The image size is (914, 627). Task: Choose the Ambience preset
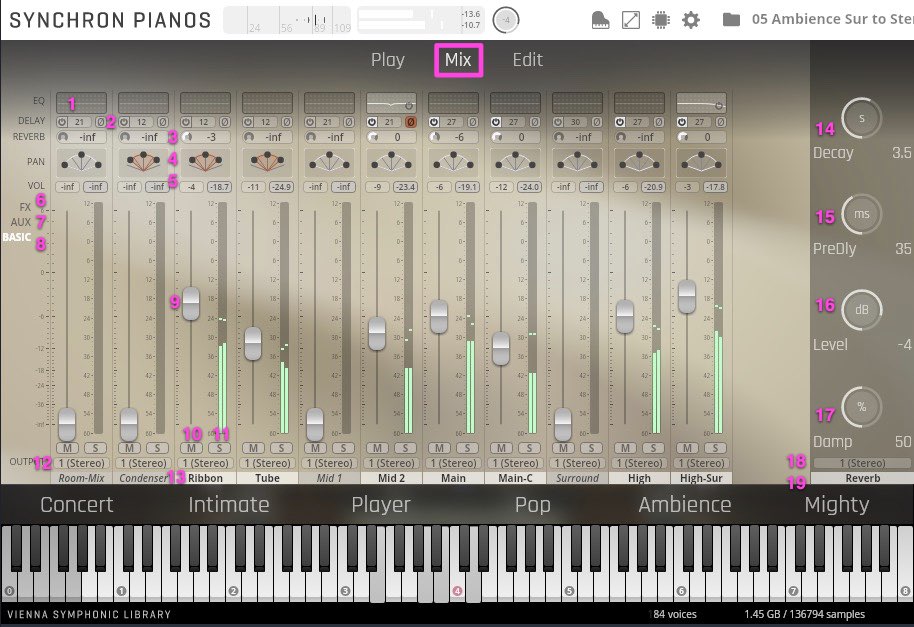tap(685, 505)
